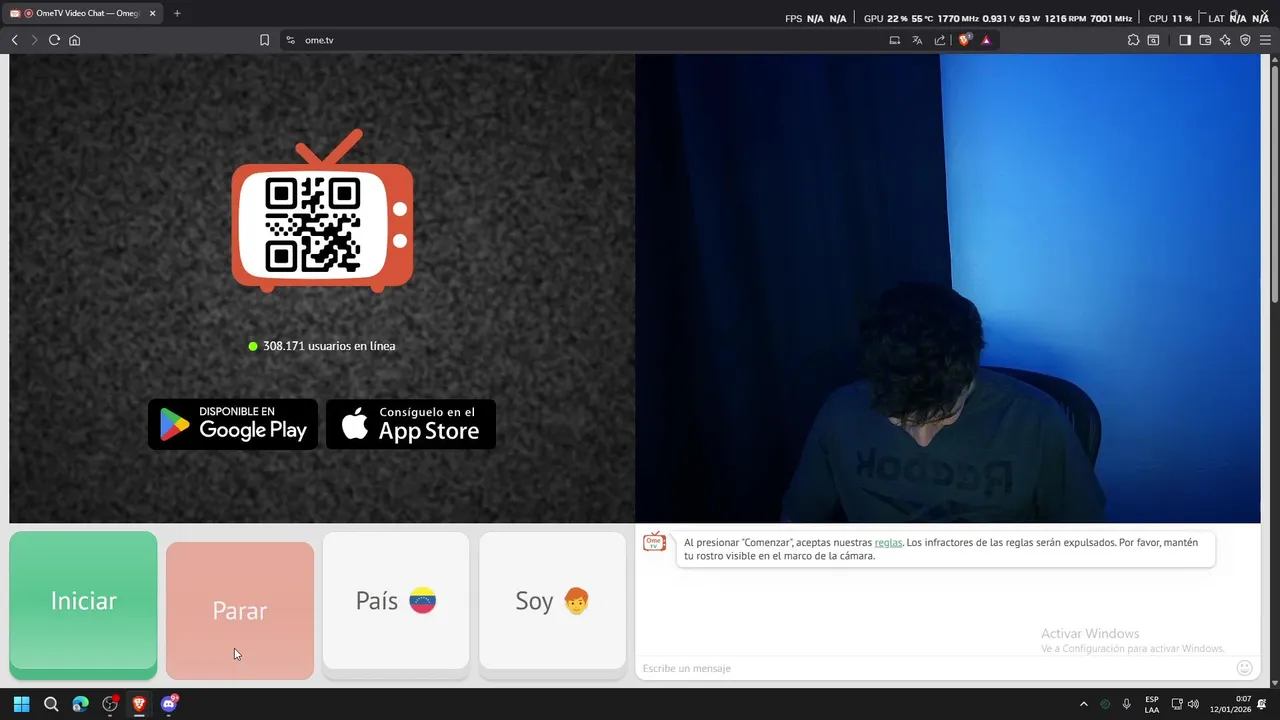Open the sidebar search panel icon
The height and width of the screenshot is (720, 1280).
point(1153,40)
